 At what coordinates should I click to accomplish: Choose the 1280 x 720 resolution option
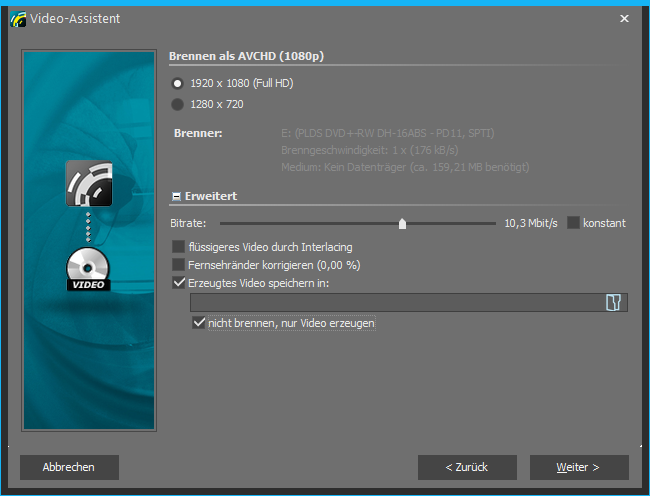178,104
